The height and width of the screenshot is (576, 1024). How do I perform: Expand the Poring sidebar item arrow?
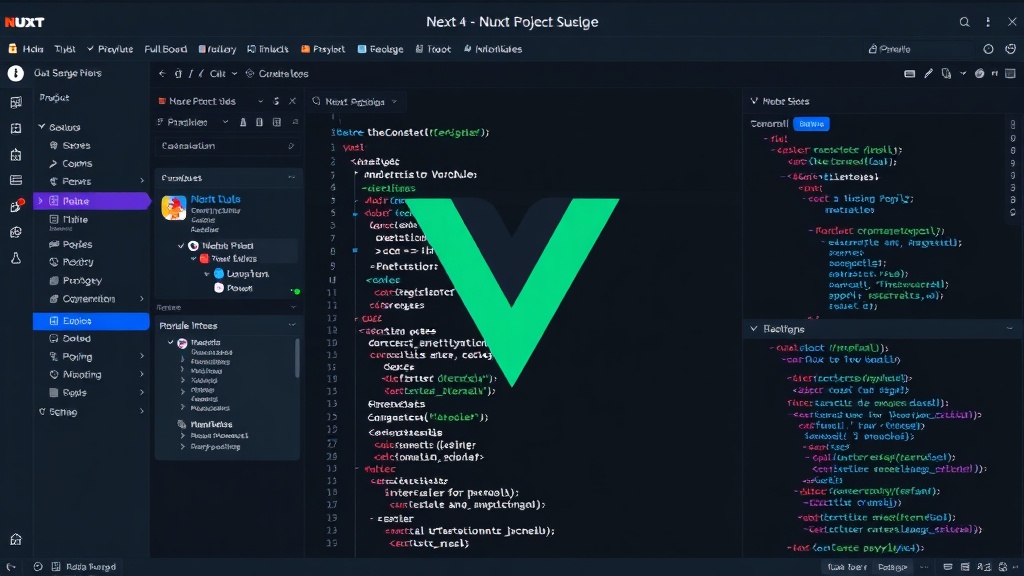click(142, 357)
